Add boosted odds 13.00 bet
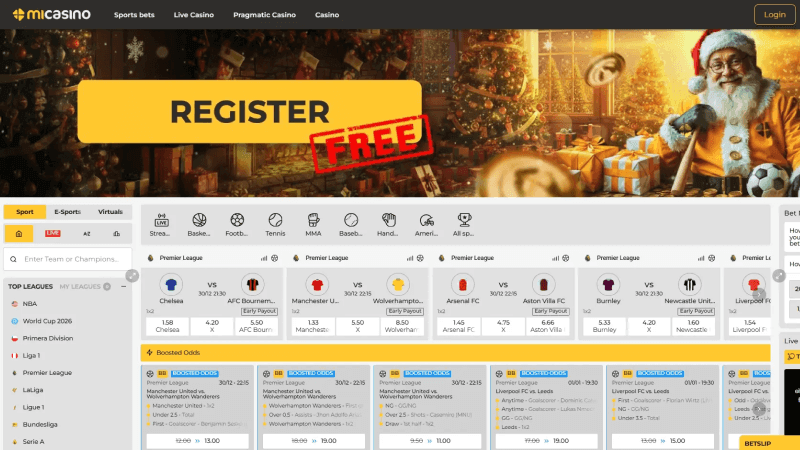Viewport: 800px width, 450px height. click(197, 441)
